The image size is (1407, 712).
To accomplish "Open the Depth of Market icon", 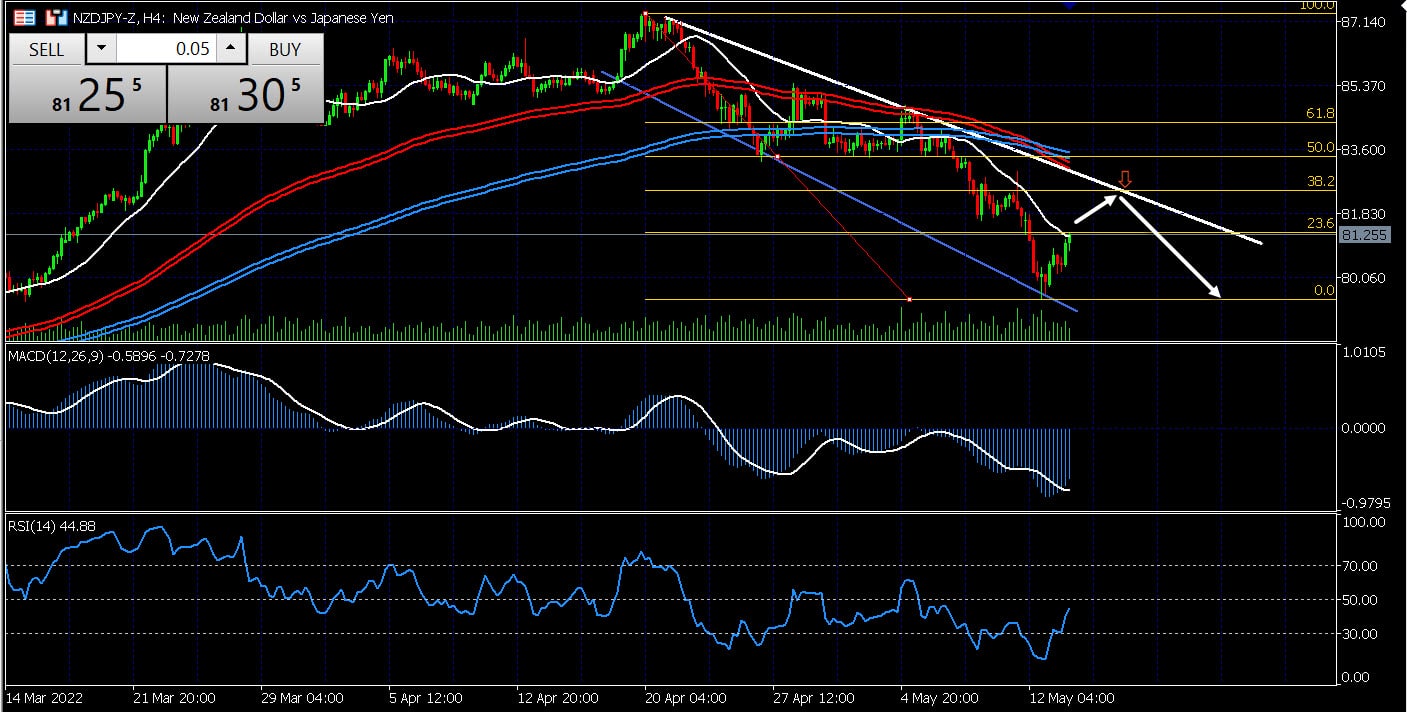I will click(54, 18).
